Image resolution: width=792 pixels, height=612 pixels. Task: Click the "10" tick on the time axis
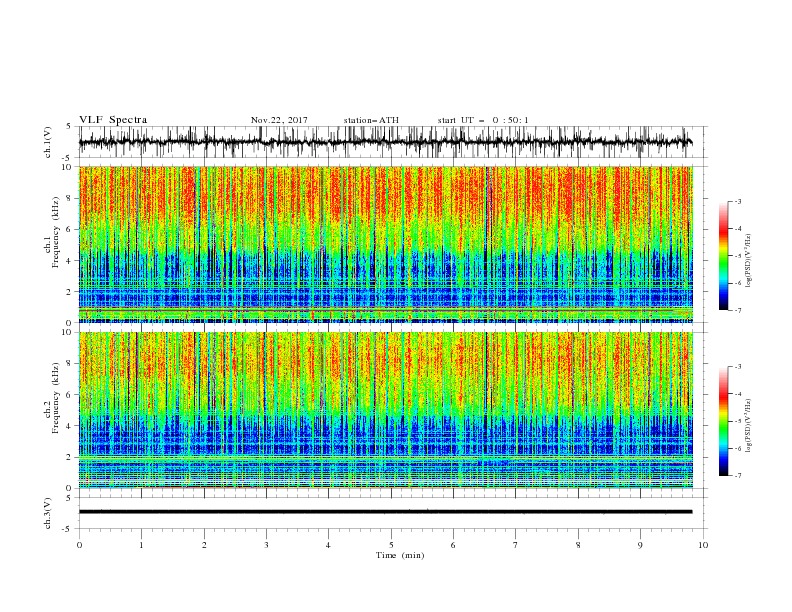pos(703,545)
